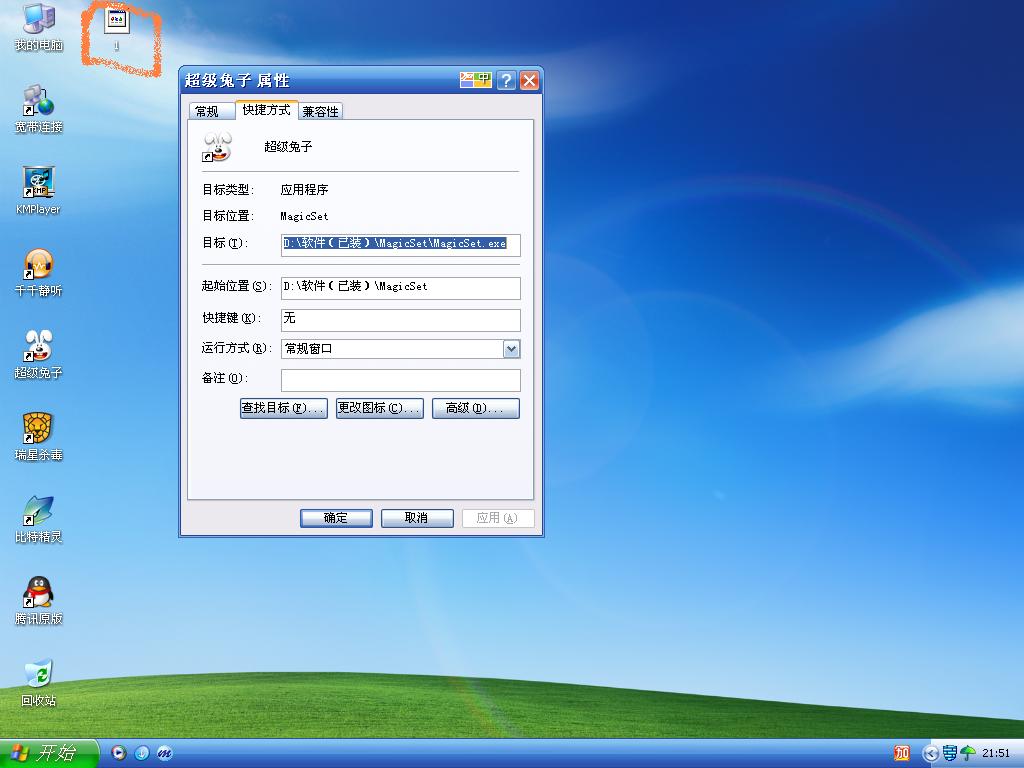Click the red 加 icon in taskbar
Viewport: 1024px width, 768px height.
(x=902, y=753)
